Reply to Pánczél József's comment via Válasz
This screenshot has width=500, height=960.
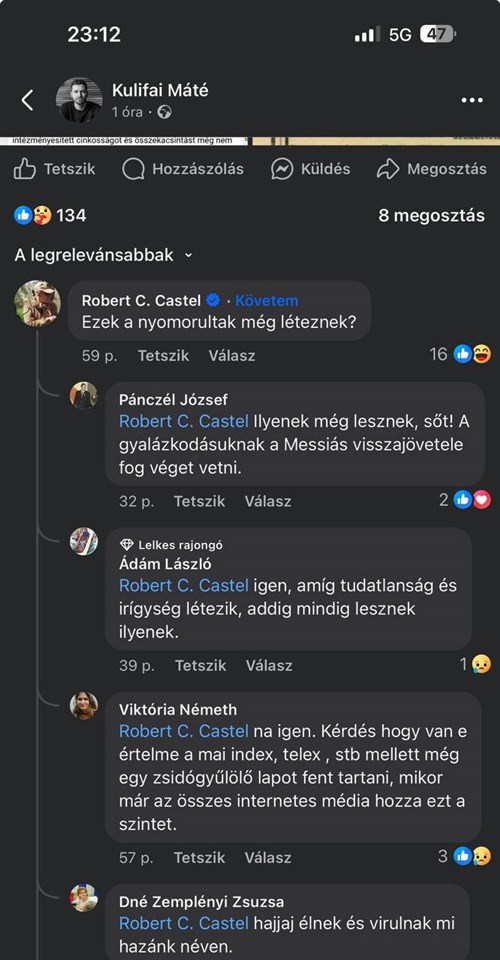[x=268, y=501]
